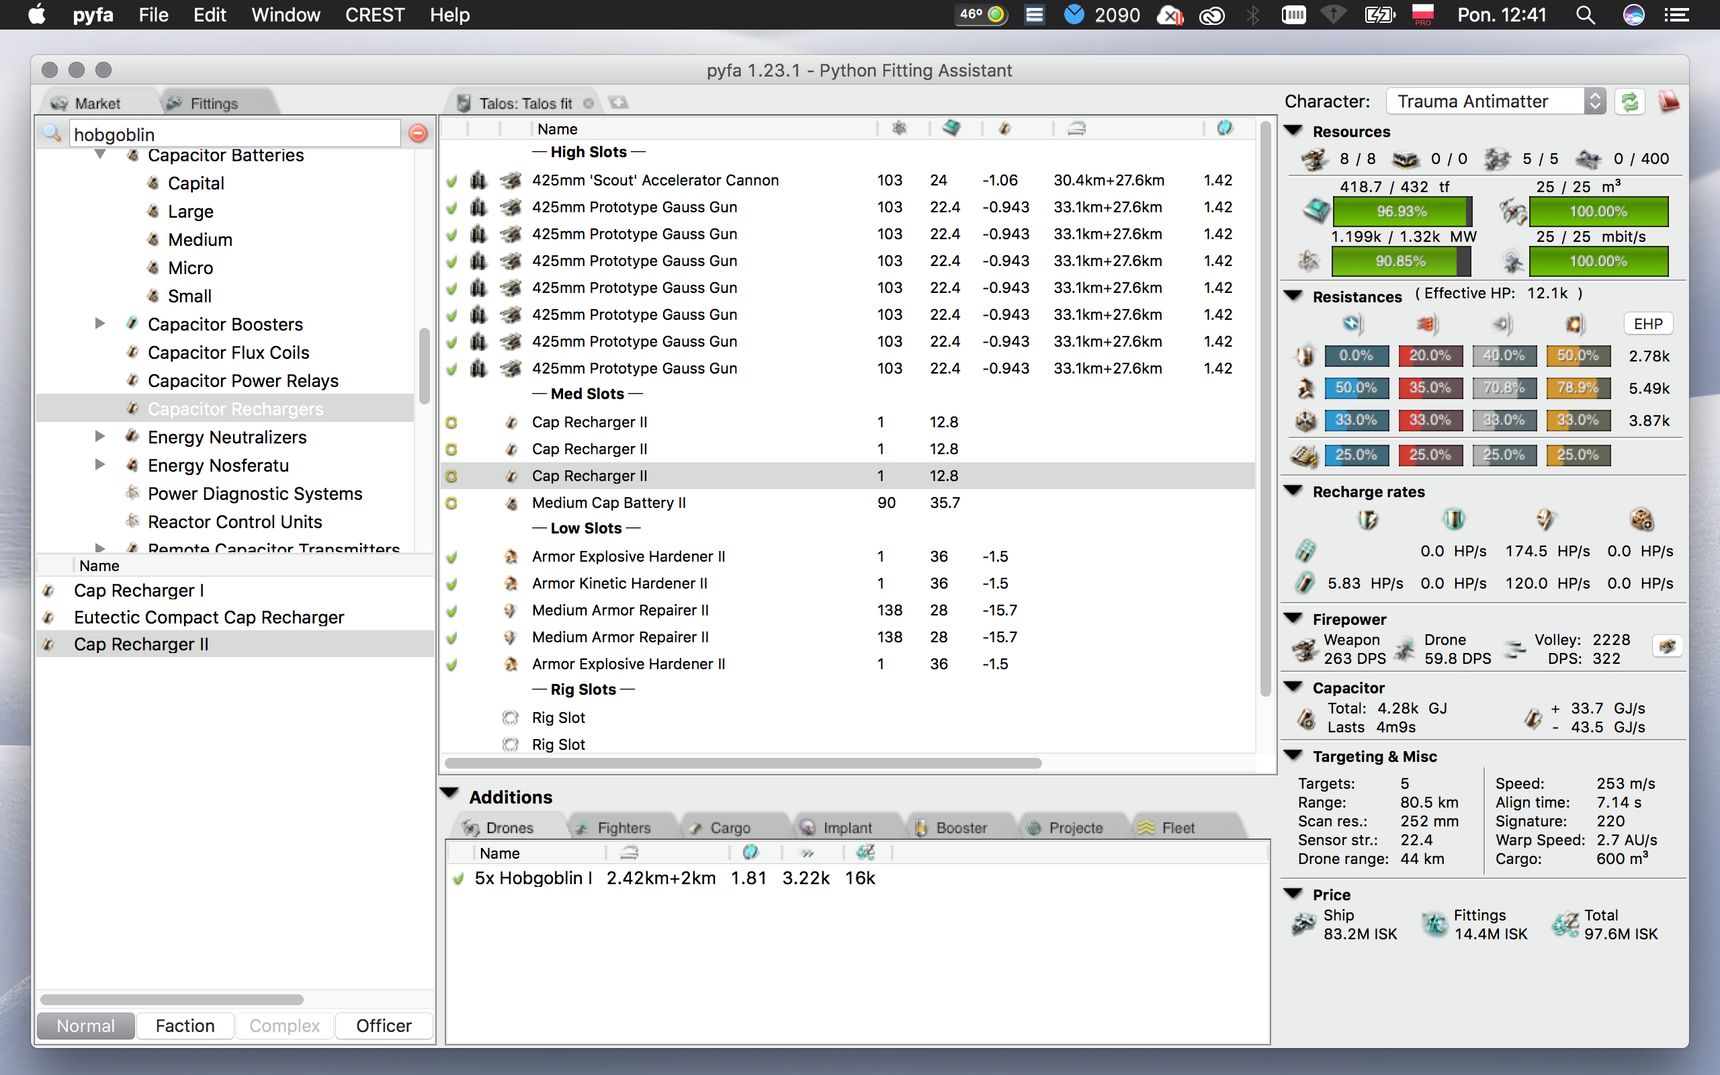The image size is (1720, 1075).
Task: Expand the Energy Neutralizers tree node
Action: tap(100, 437)
